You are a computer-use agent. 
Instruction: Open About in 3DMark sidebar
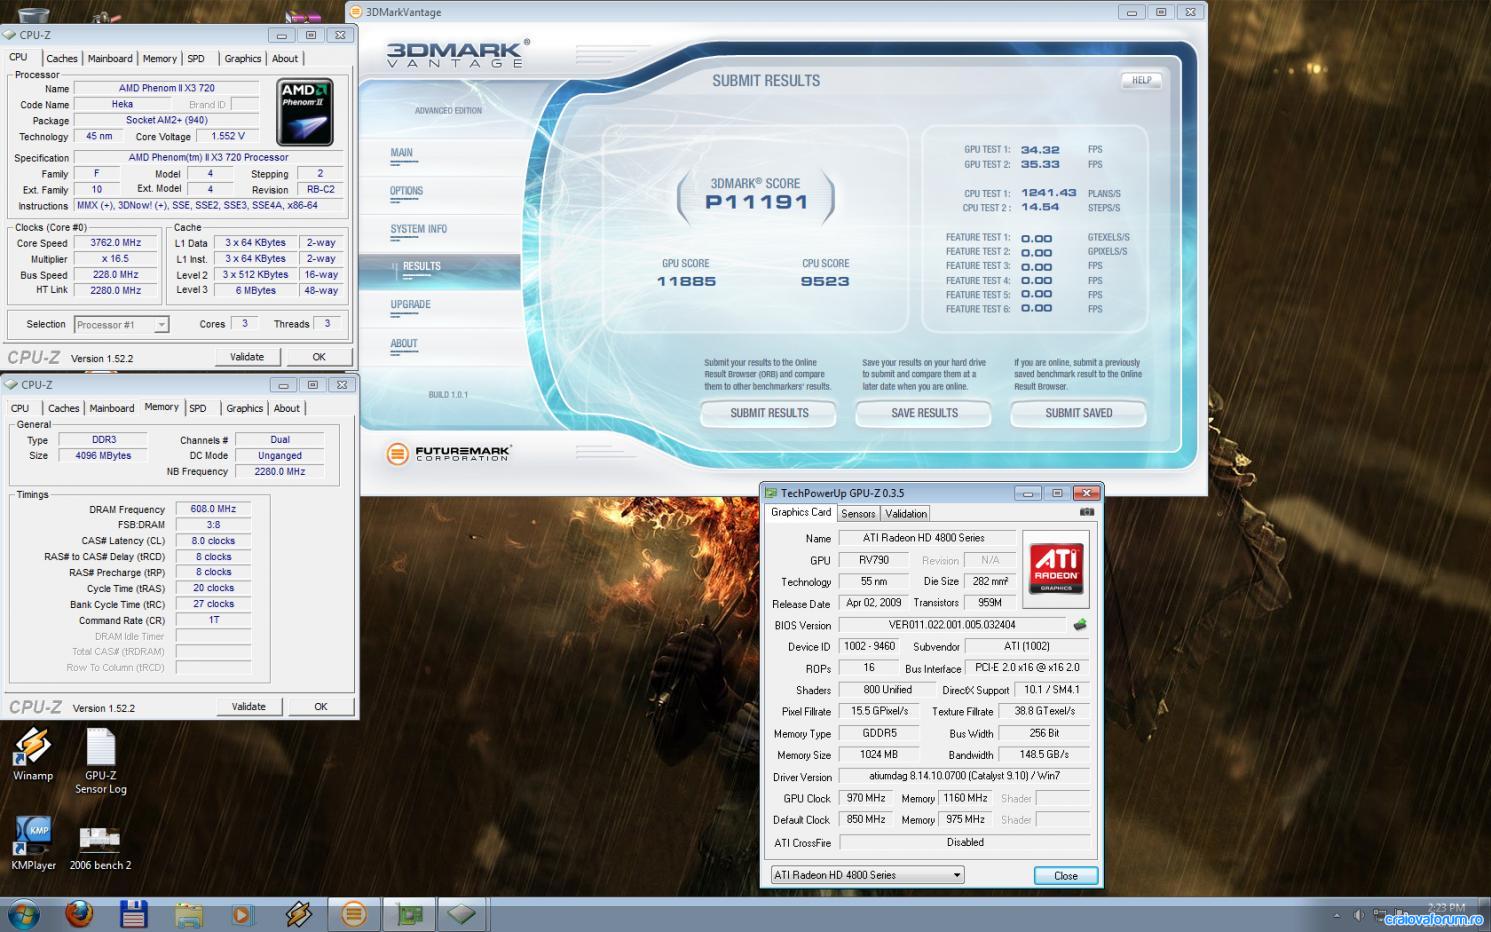tap(404, 343)
